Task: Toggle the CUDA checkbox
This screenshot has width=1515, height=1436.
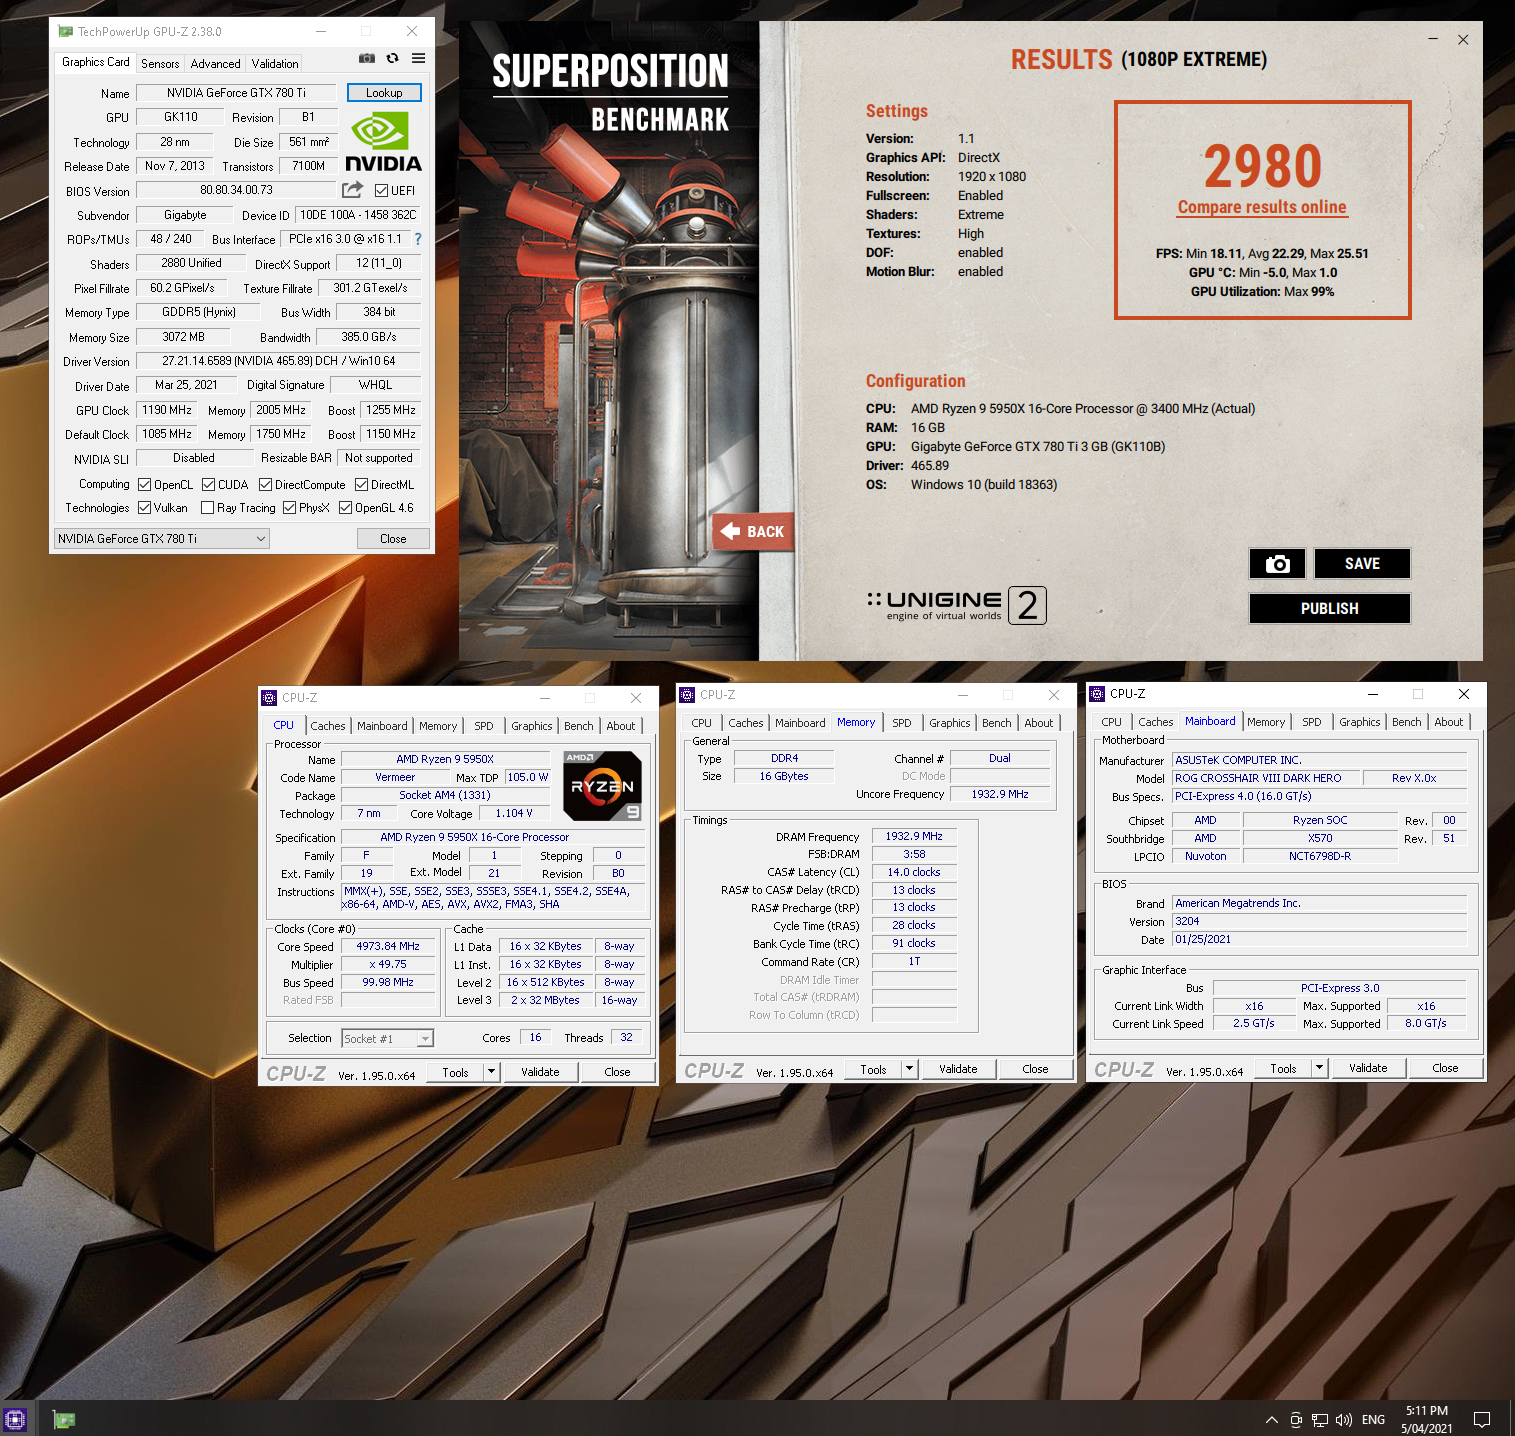Action: coord(208,485)
